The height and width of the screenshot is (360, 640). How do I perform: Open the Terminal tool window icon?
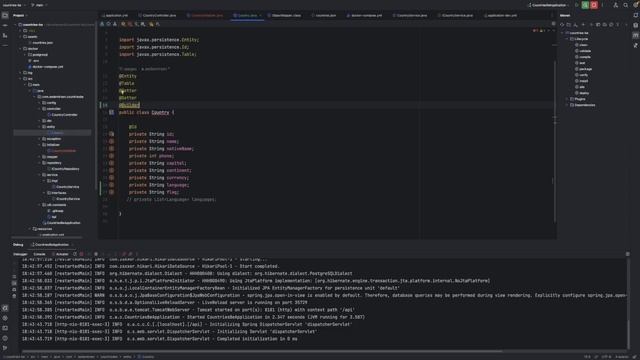click(x=5, y=328)
